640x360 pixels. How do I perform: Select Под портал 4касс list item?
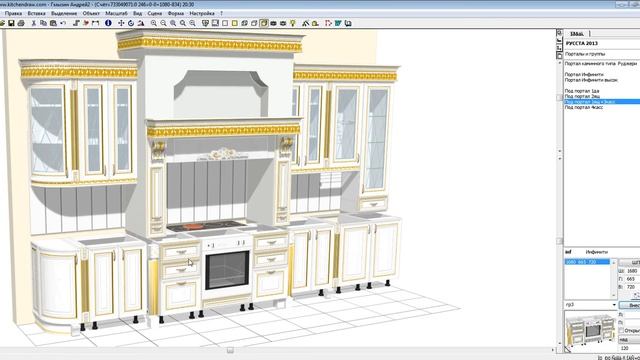[x=584, y=107]
